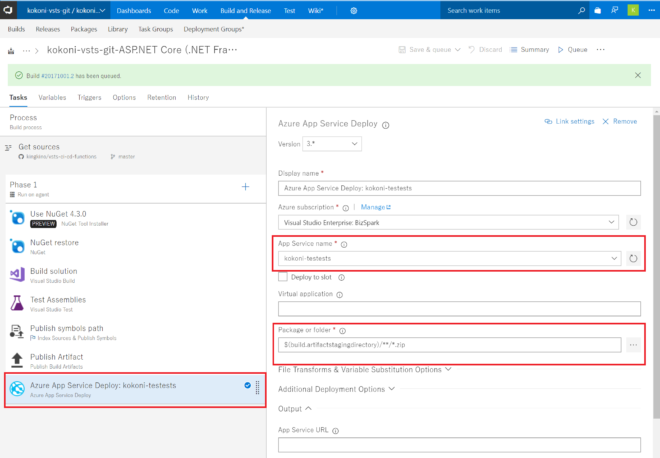Switch to the Variables tab
The height and width of the screenshot is (458, 660).
[x=52, y=97]
